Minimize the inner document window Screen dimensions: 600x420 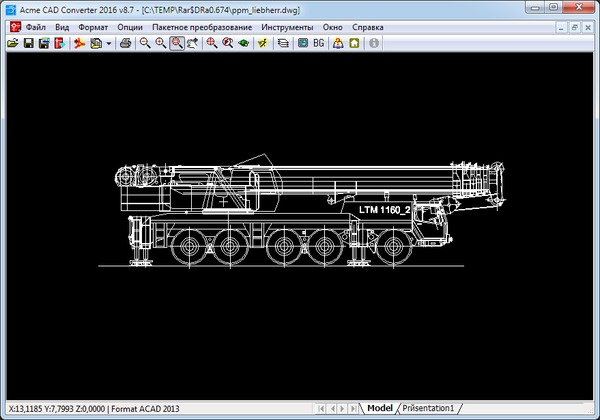tap(561, 27)
